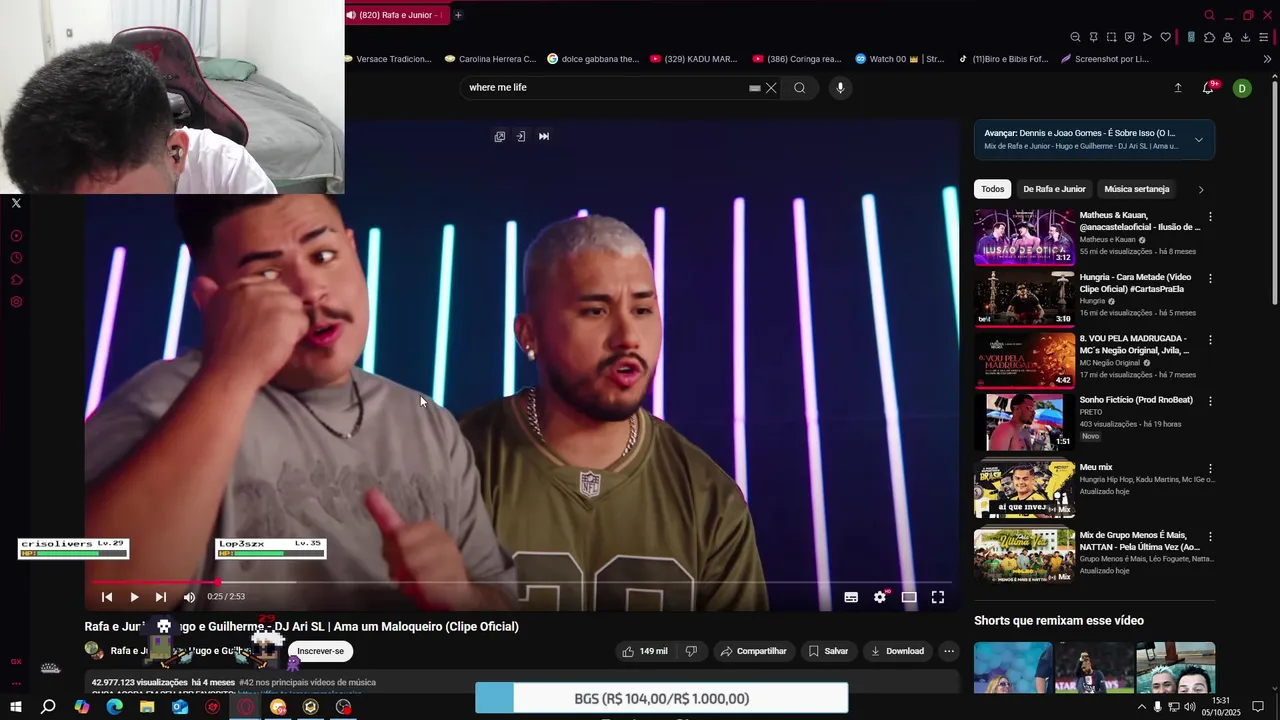
Task: Select the Todos filter chip
Action: (x=993, y=189)
